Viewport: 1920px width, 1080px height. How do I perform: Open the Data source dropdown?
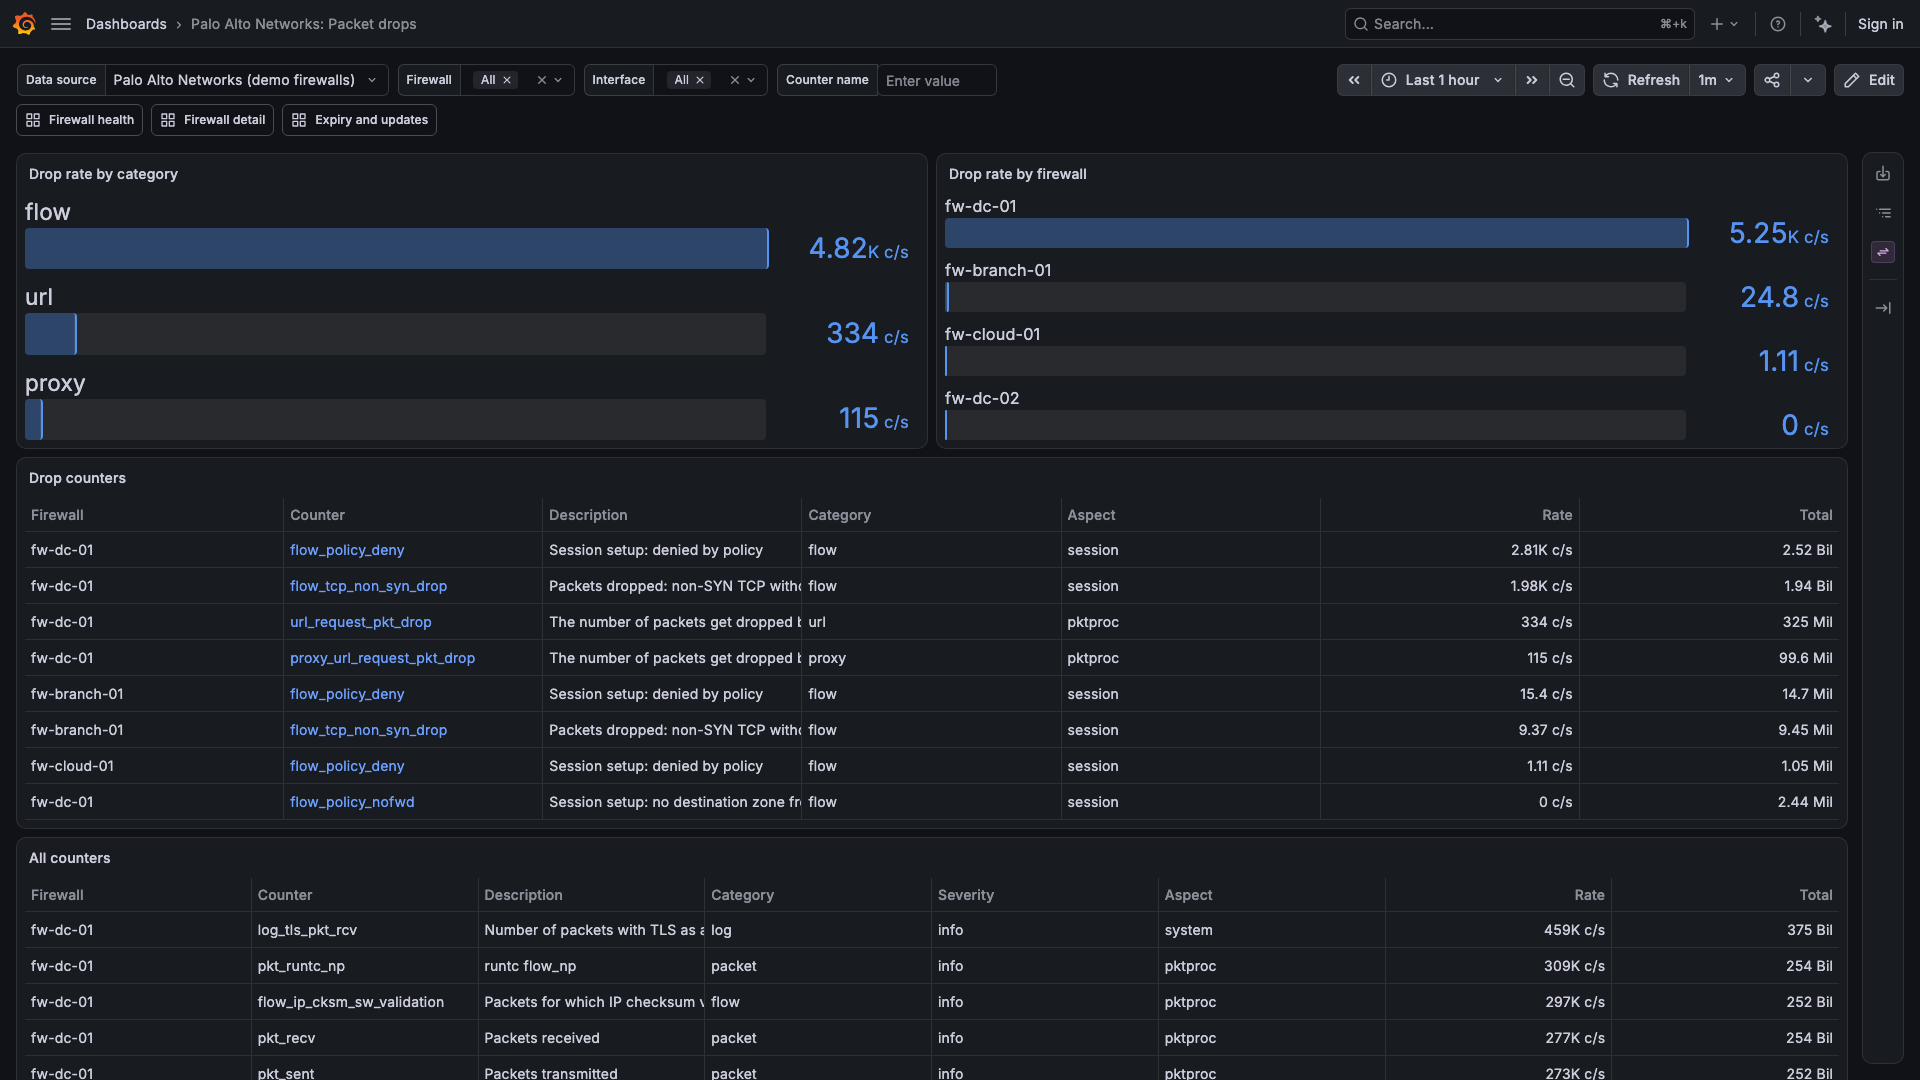[x=246, y=80]
